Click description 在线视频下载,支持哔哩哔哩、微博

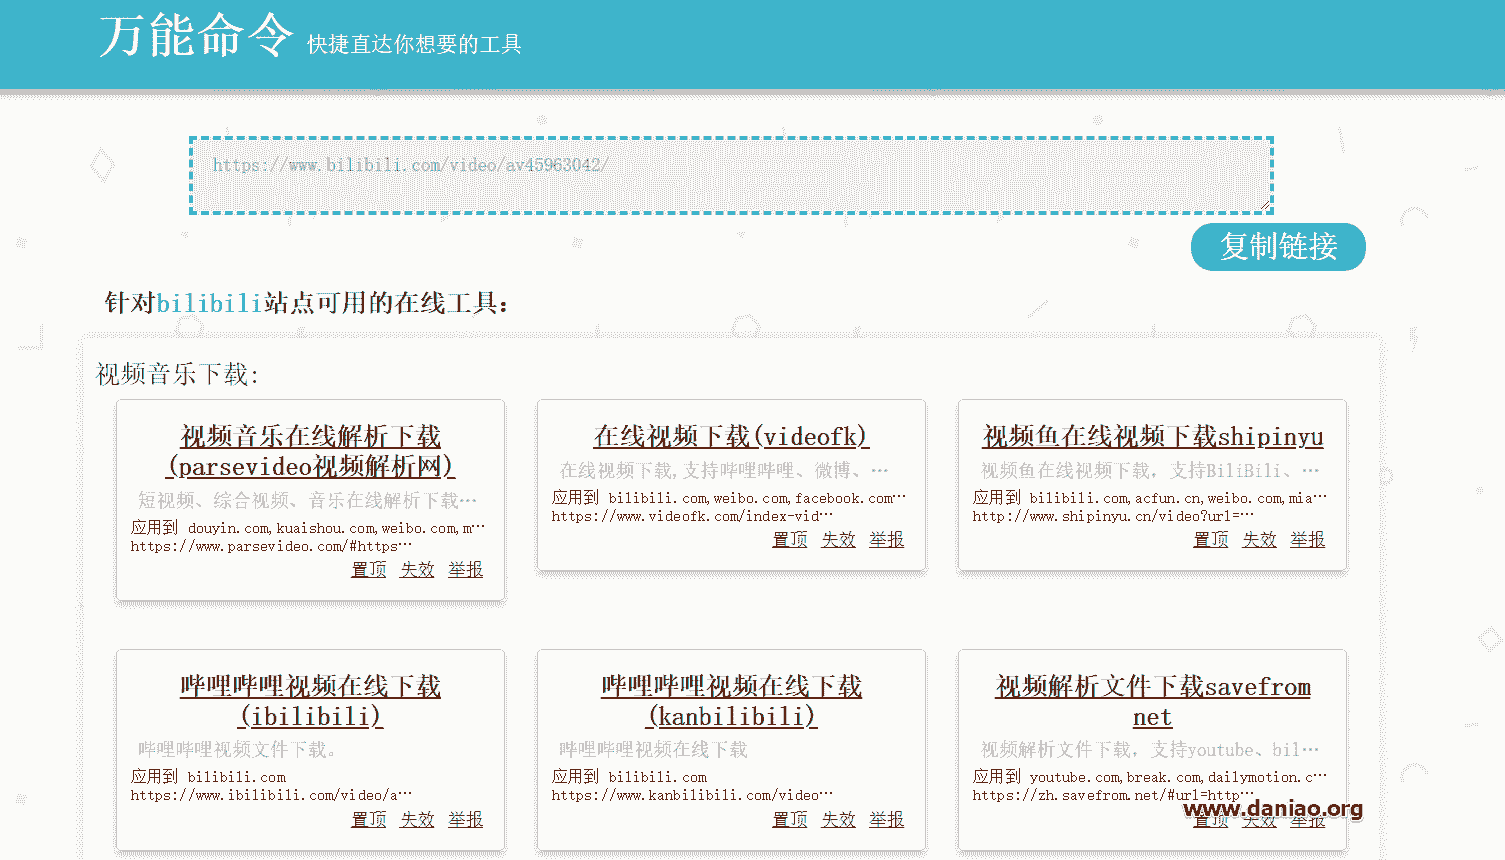pyautogui.click(x=724, y=470)
